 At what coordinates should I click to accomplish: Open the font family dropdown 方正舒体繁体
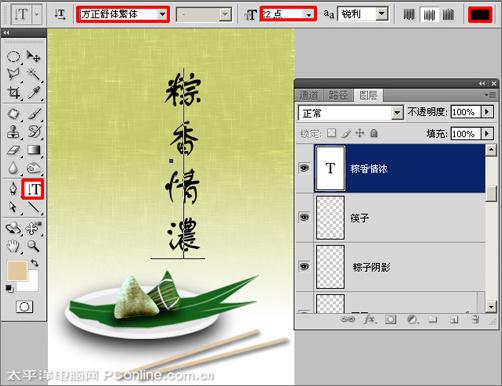162,14
